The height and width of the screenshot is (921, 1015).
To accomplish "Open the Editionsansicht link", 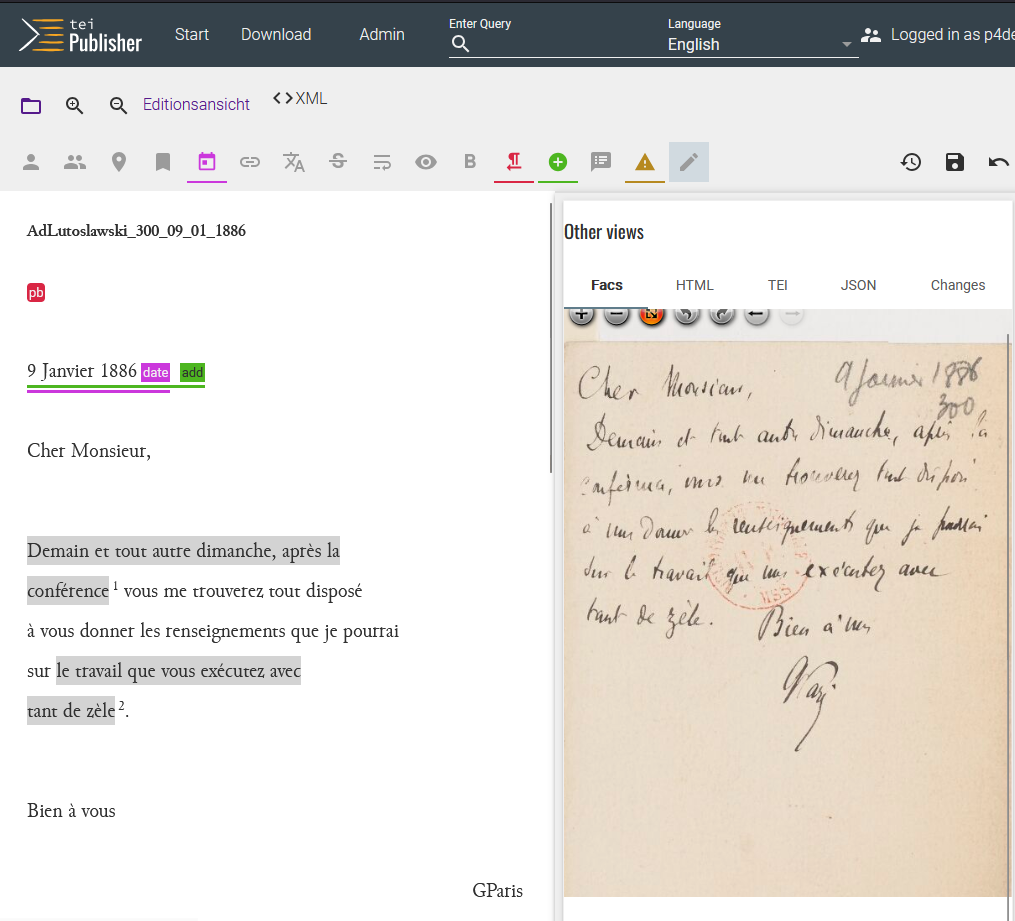I will (x=196, y=104).
